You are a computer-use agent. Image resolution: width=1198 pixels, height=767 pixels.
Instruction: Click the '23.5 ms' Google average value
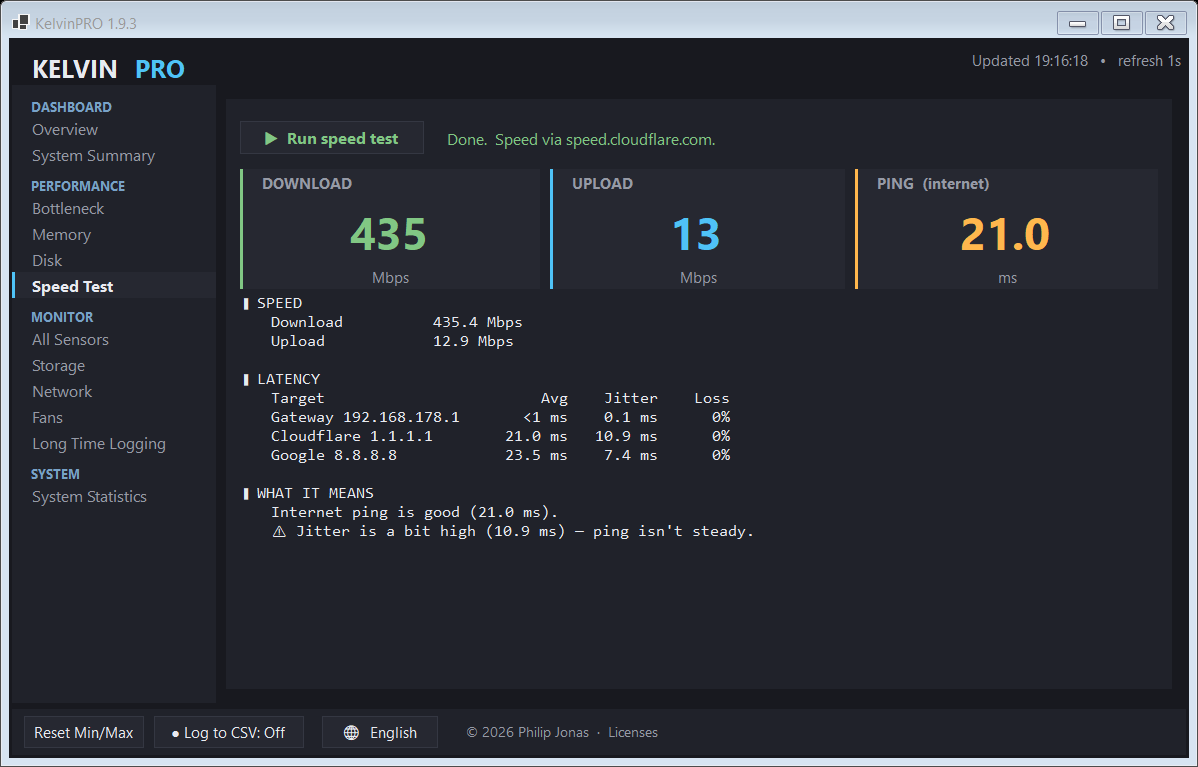[x=536, y=455]
